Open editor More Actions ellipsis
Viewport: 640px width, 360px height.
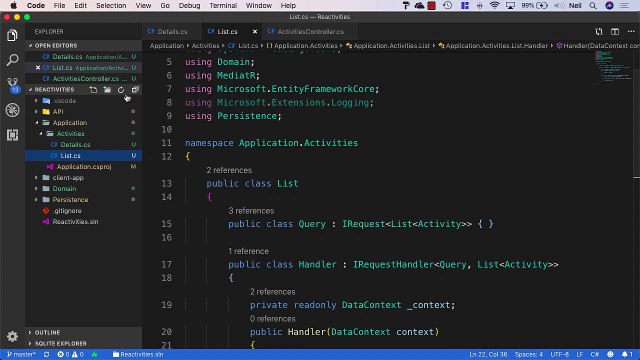coord(631,31)
